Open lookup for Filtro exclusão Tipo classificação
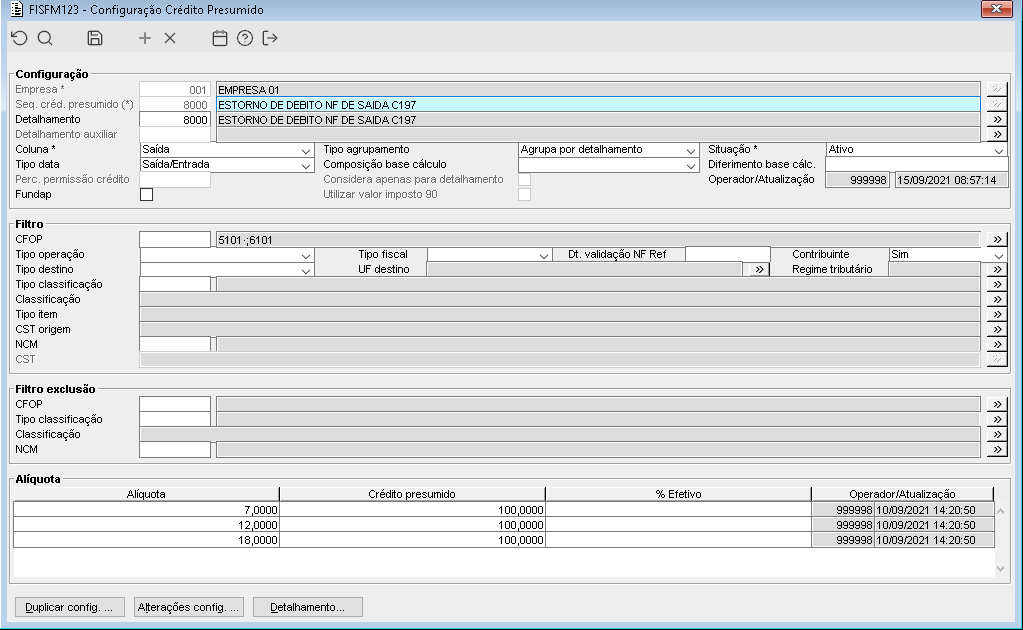Screen dimensions: 1023x630 (997, 419)
